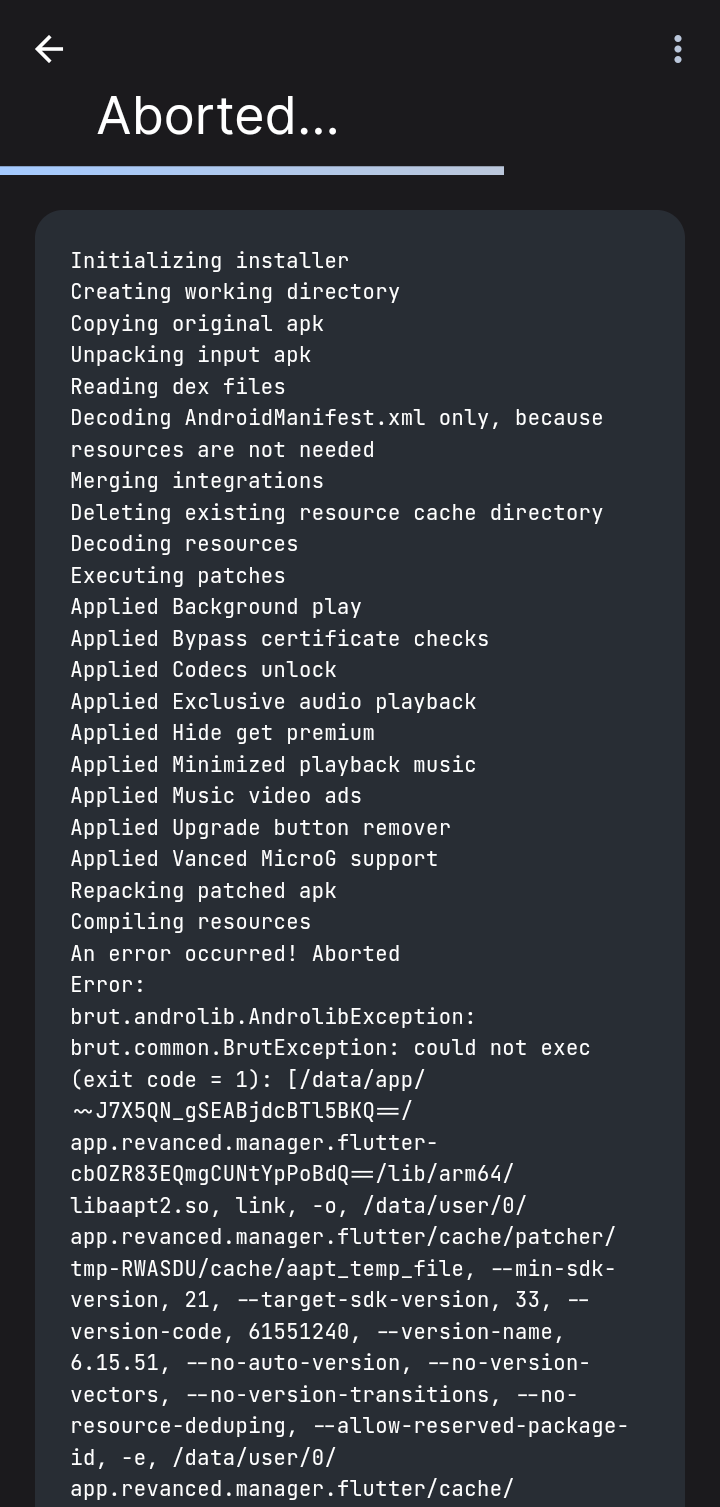The height and width of the screenshot is (1507, 720).
Task: Select the Compiling resources line
Action: tap(190, 921)
